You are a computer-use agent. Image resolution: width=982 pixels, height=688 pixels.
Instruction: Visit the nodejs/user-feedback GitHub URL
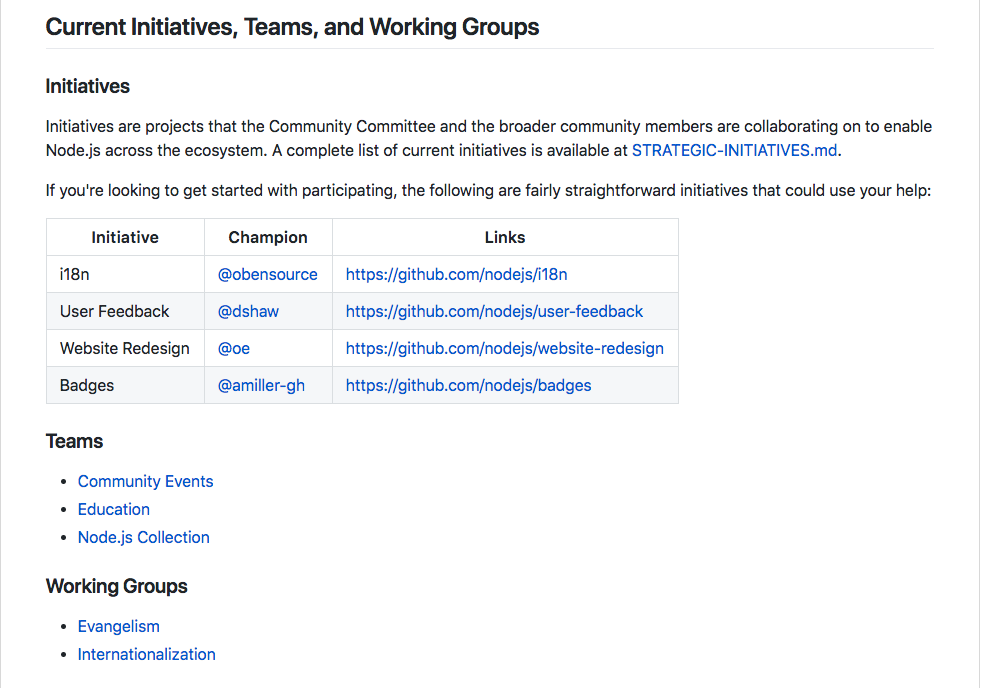494,311
